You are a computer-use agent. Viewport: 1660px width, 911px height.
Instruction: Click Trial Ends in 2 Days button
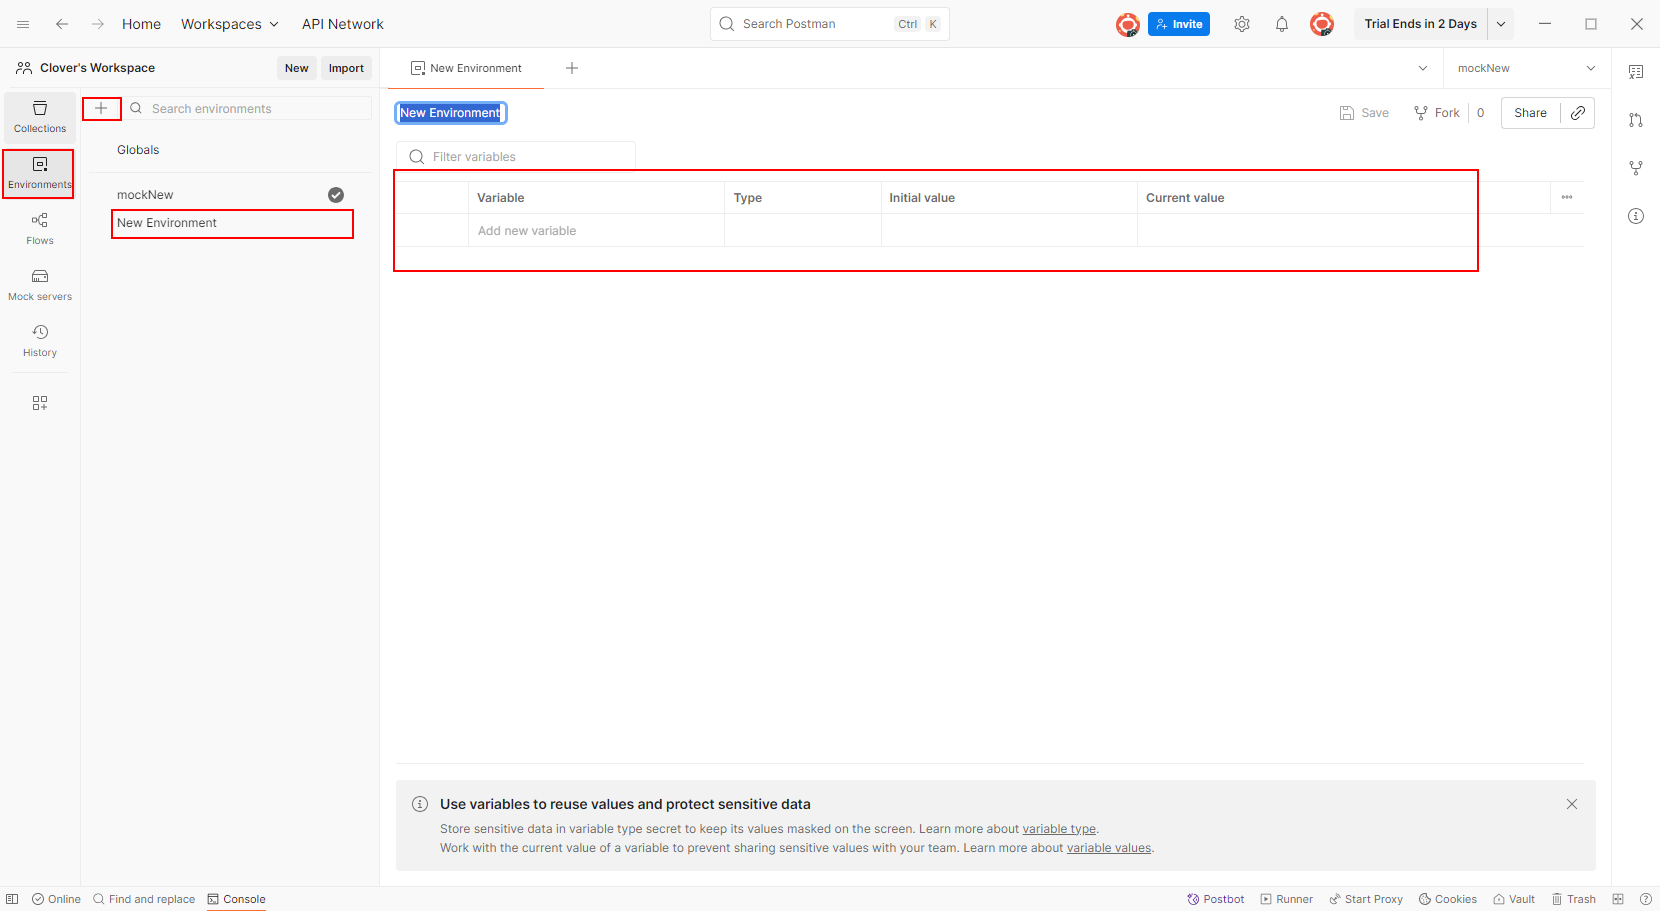1421,24
